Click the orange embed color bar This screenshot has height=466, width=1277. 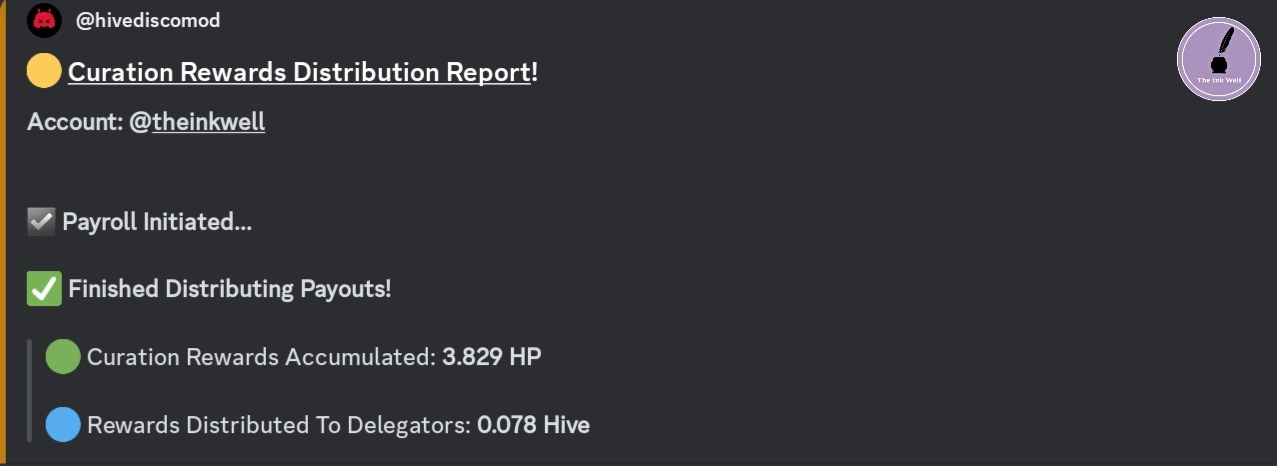click(3, 233)
